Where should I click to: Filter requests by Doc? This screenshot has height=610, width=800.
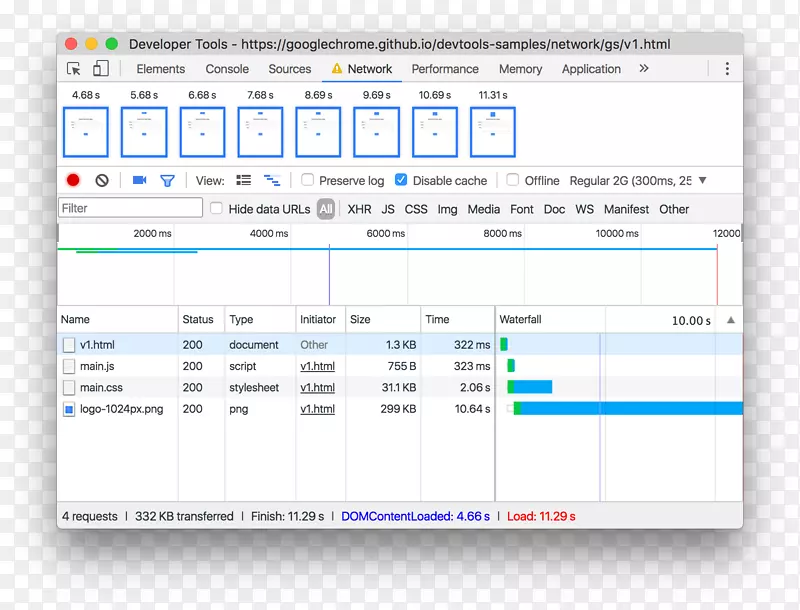click(554, 209)
